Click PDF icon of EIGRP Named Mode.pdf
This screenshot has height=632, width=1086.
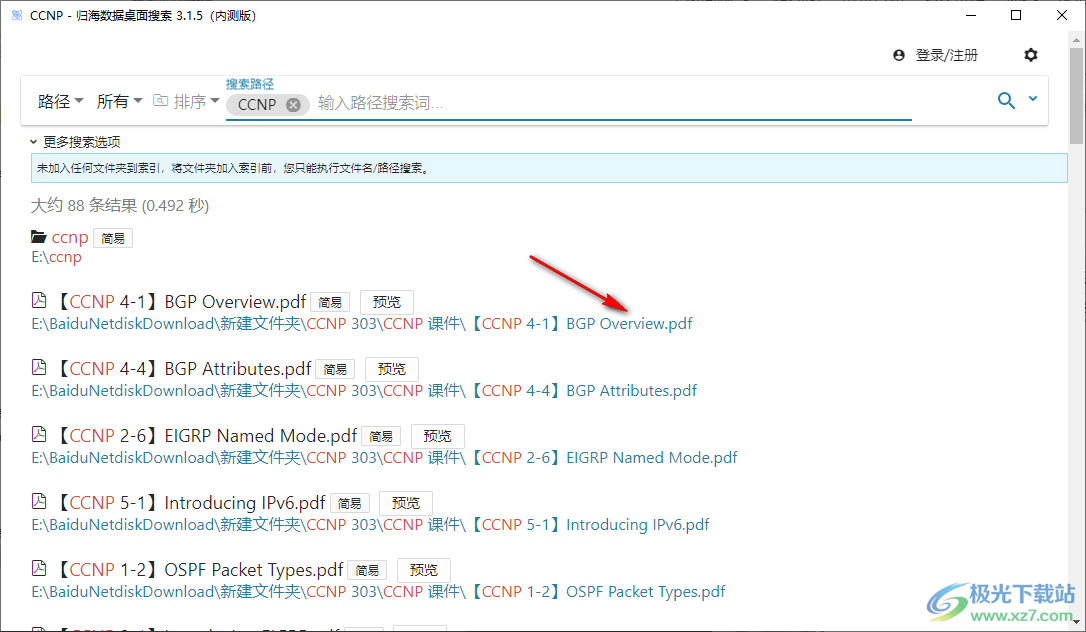[39, 435]
